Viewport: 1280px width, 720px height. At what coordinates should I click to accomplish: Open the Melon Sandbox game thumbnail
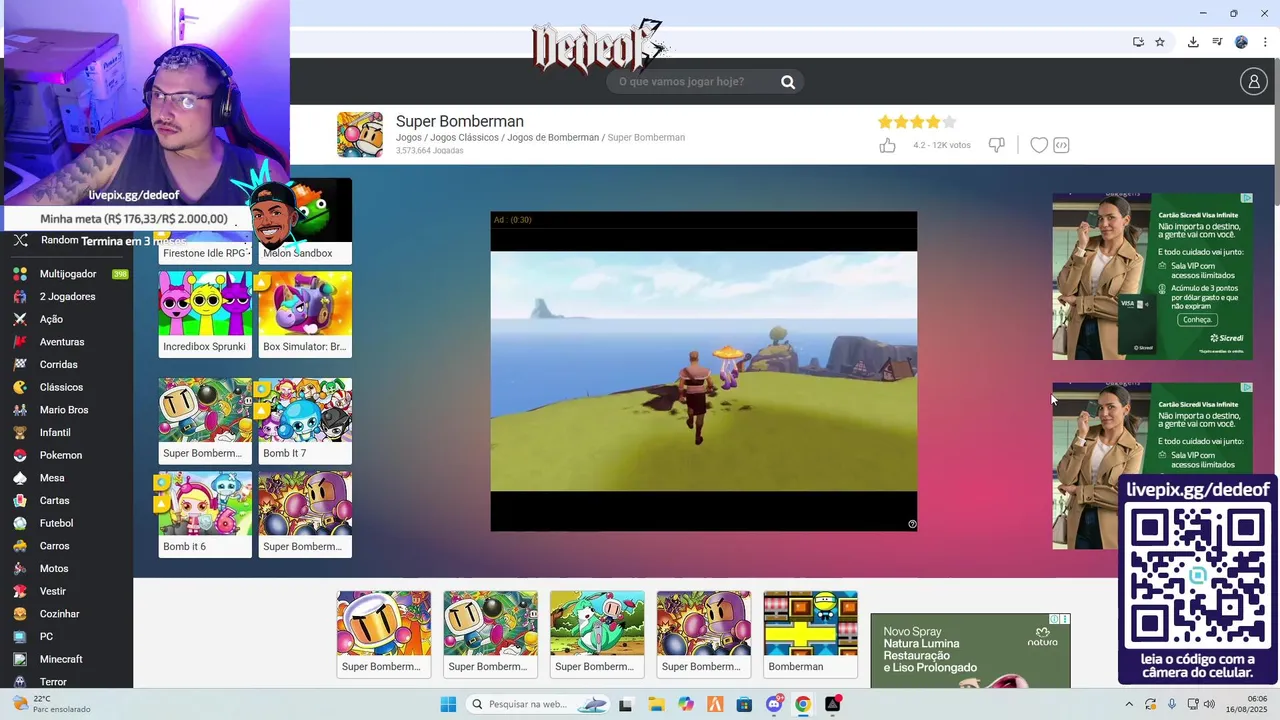[x=305, y=222]
